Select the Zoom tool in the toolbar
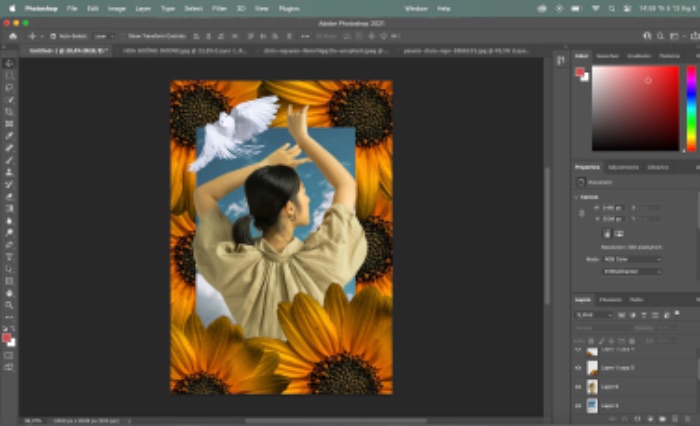The image size is (700, 426). coord(9,305)
